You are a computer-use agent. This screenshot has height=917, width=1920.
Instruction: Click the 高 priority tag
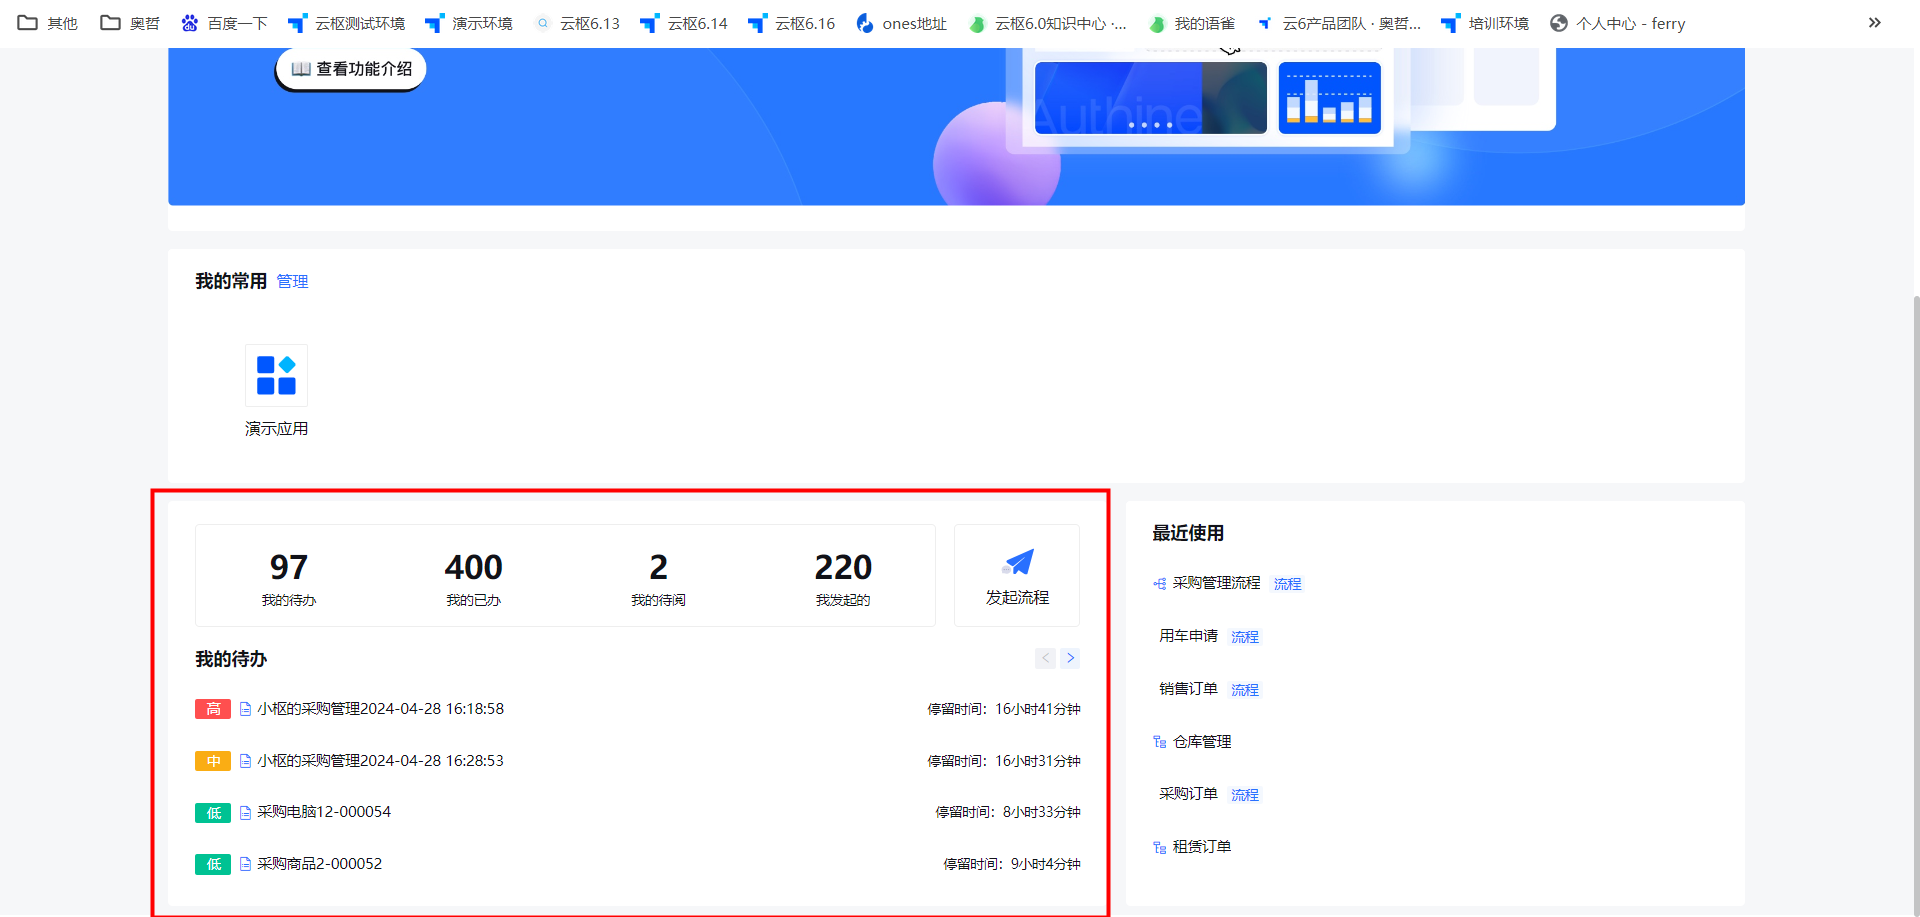tap(213, 709)
